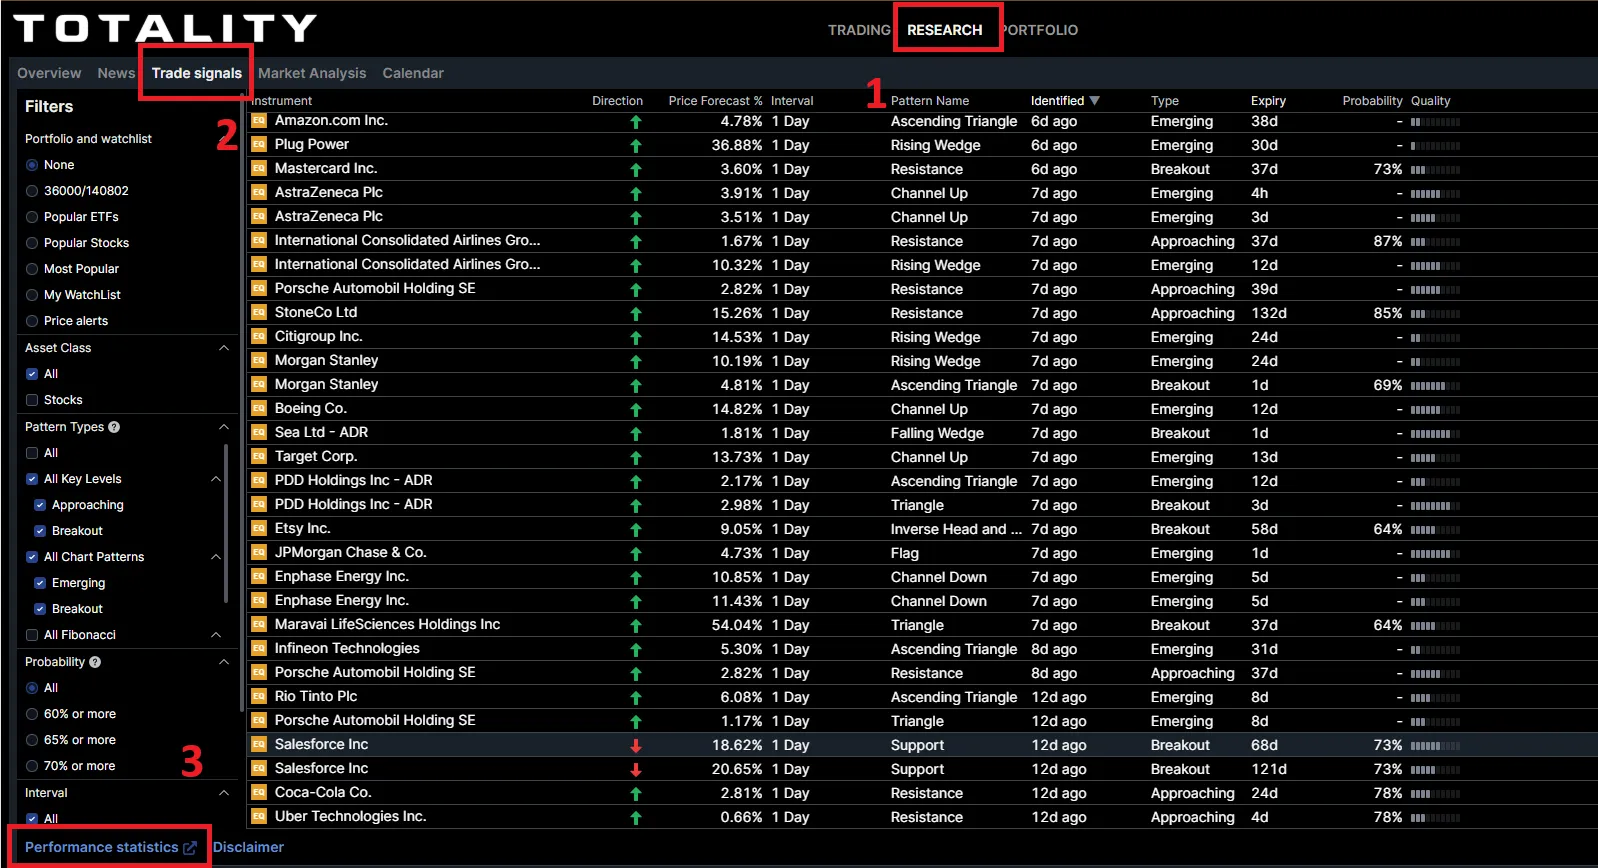Click the quality bar for StoneCo Ltd

tap(1435, 314)
